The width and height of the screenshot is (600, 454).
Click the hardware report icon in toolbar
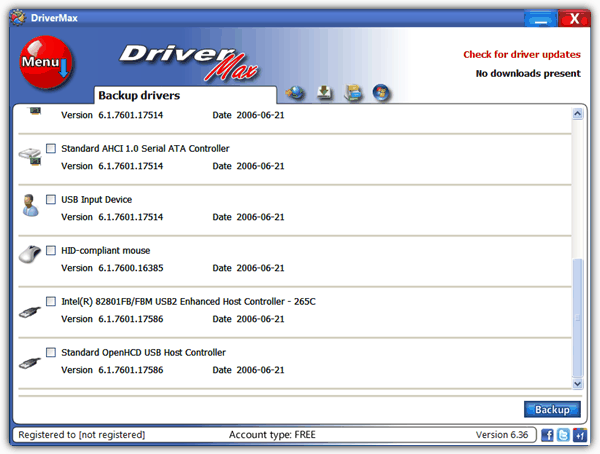tap(353, 93)
